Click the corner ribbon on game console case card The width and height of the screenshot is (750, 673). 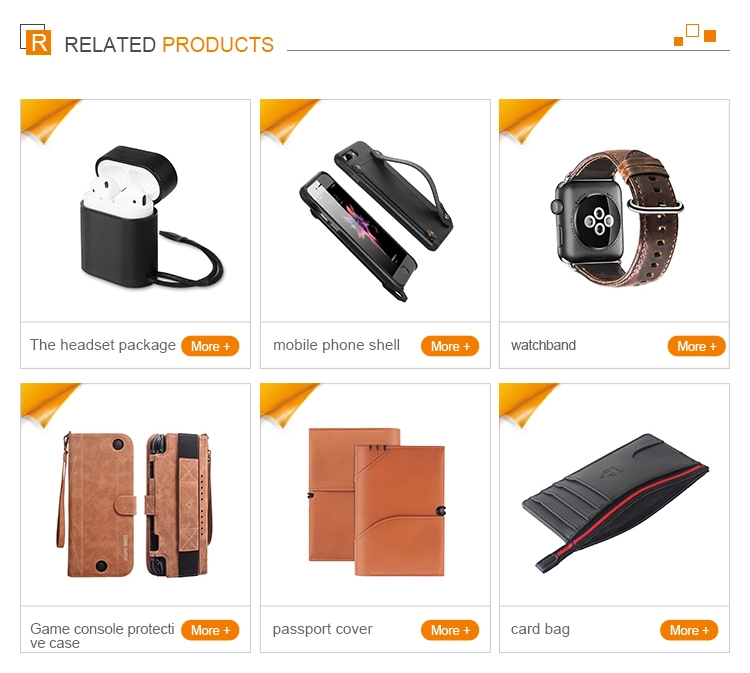50,406
